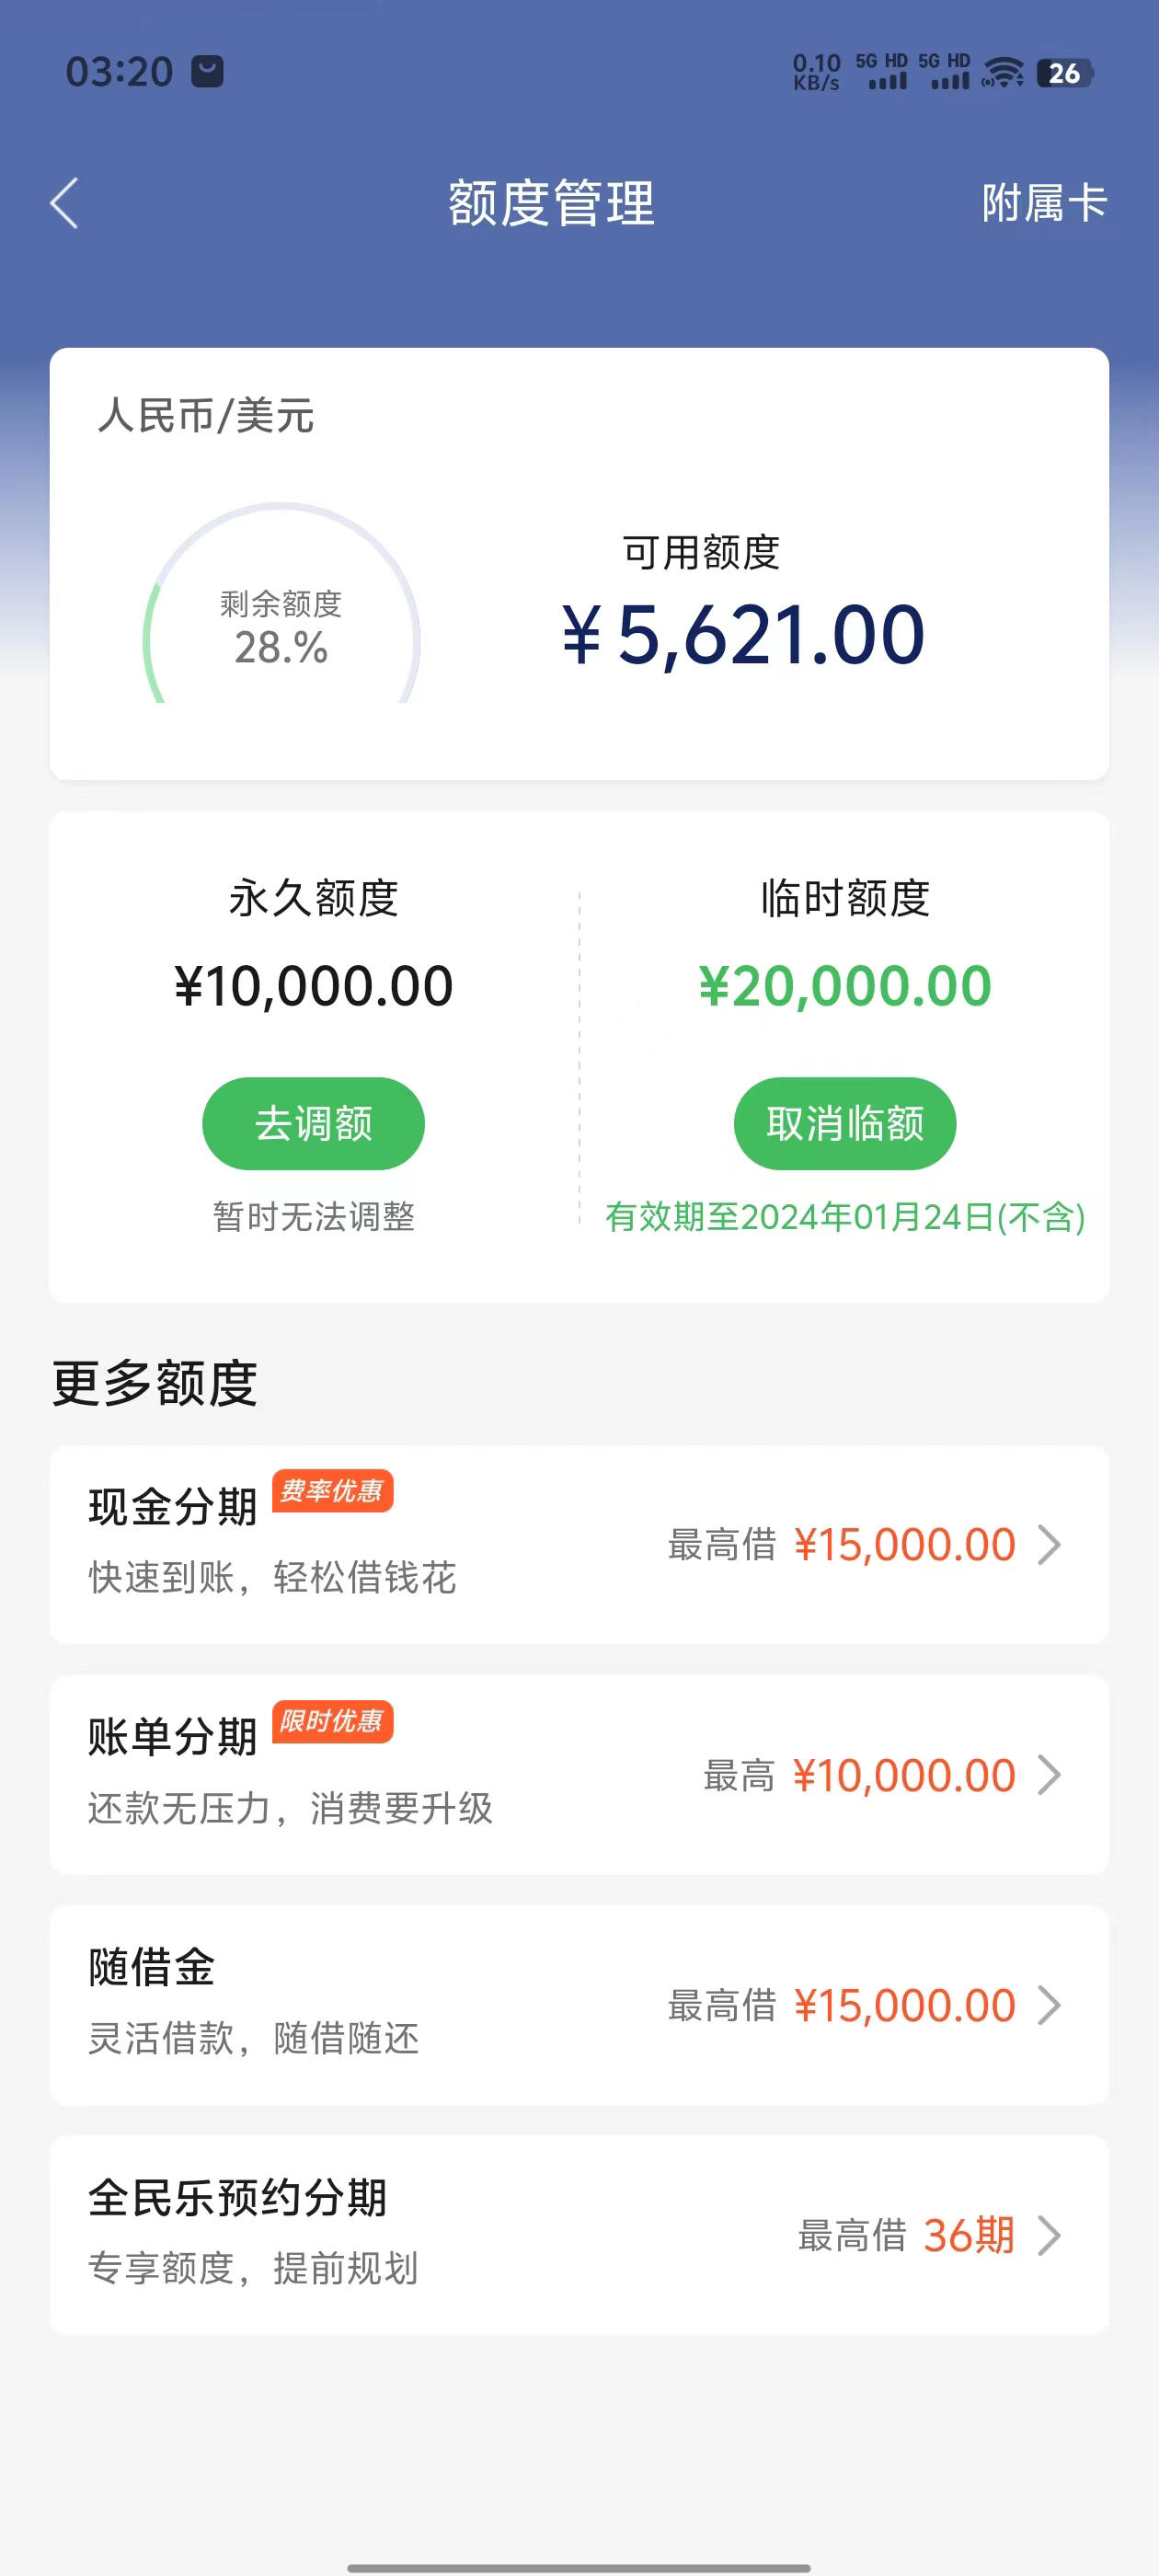Screen dimensions: 1159x2576
Task: Open the 随借金 flexible loan item
Action: 579,2005
